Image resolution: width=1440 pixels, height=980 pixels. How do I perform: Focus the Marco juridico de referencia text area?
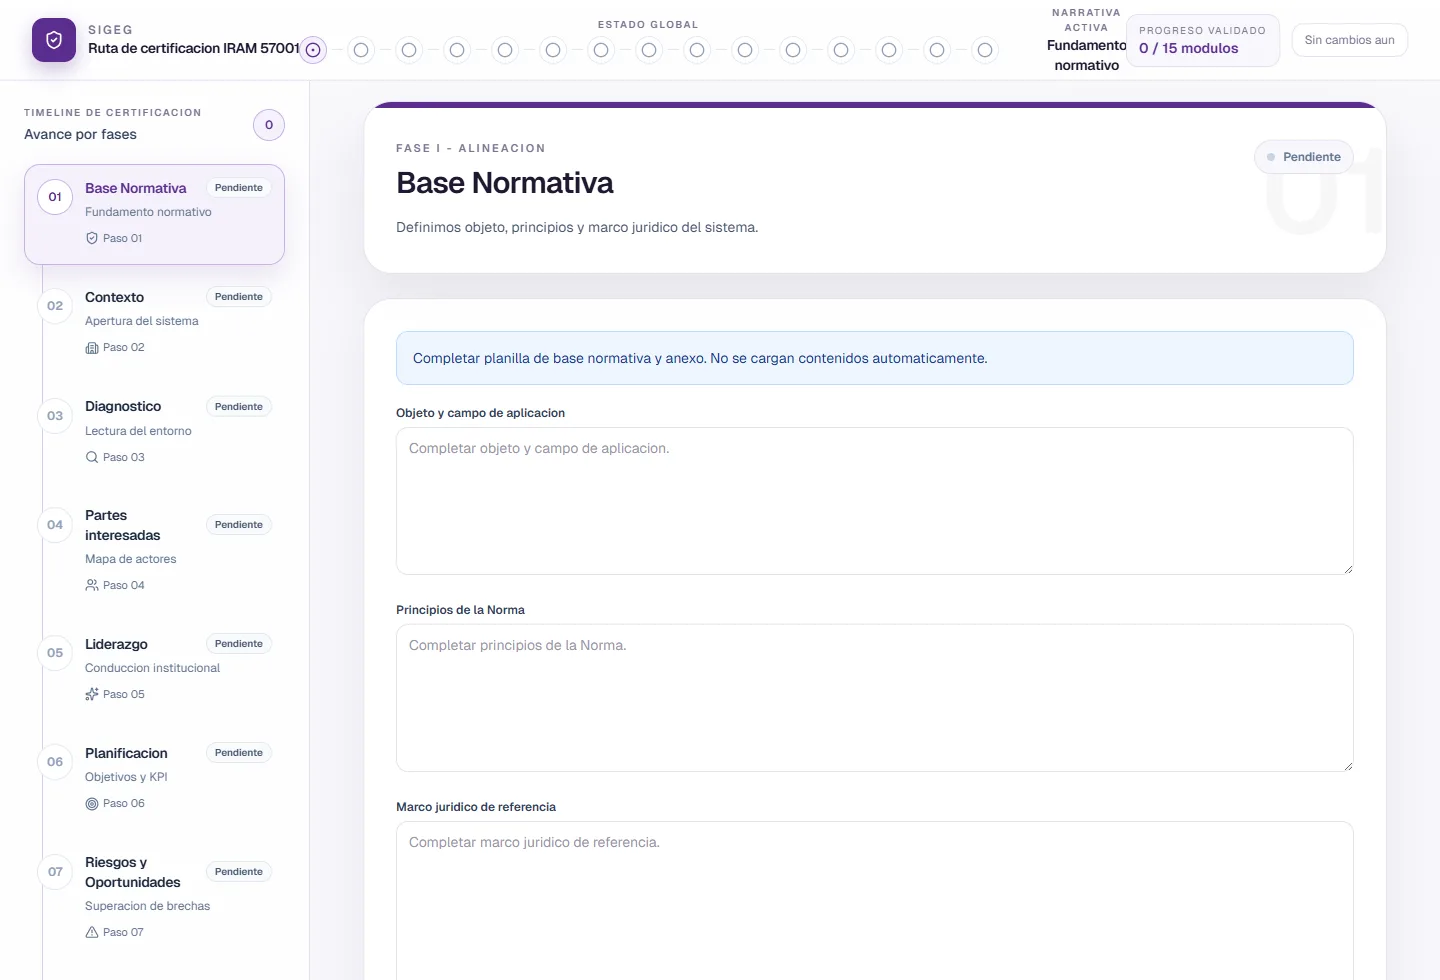(x=875, y=900)
